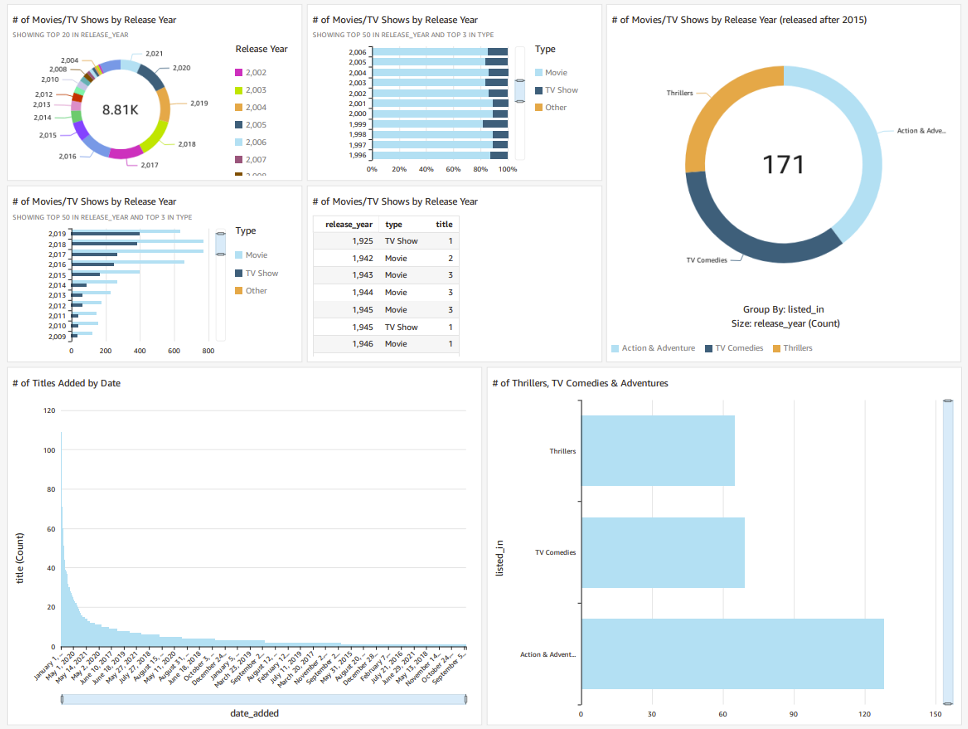The width and height of the screenshot is (968, 729).
Task: Click the TV Show legend in 100% stacked chart
Action: 556,90
